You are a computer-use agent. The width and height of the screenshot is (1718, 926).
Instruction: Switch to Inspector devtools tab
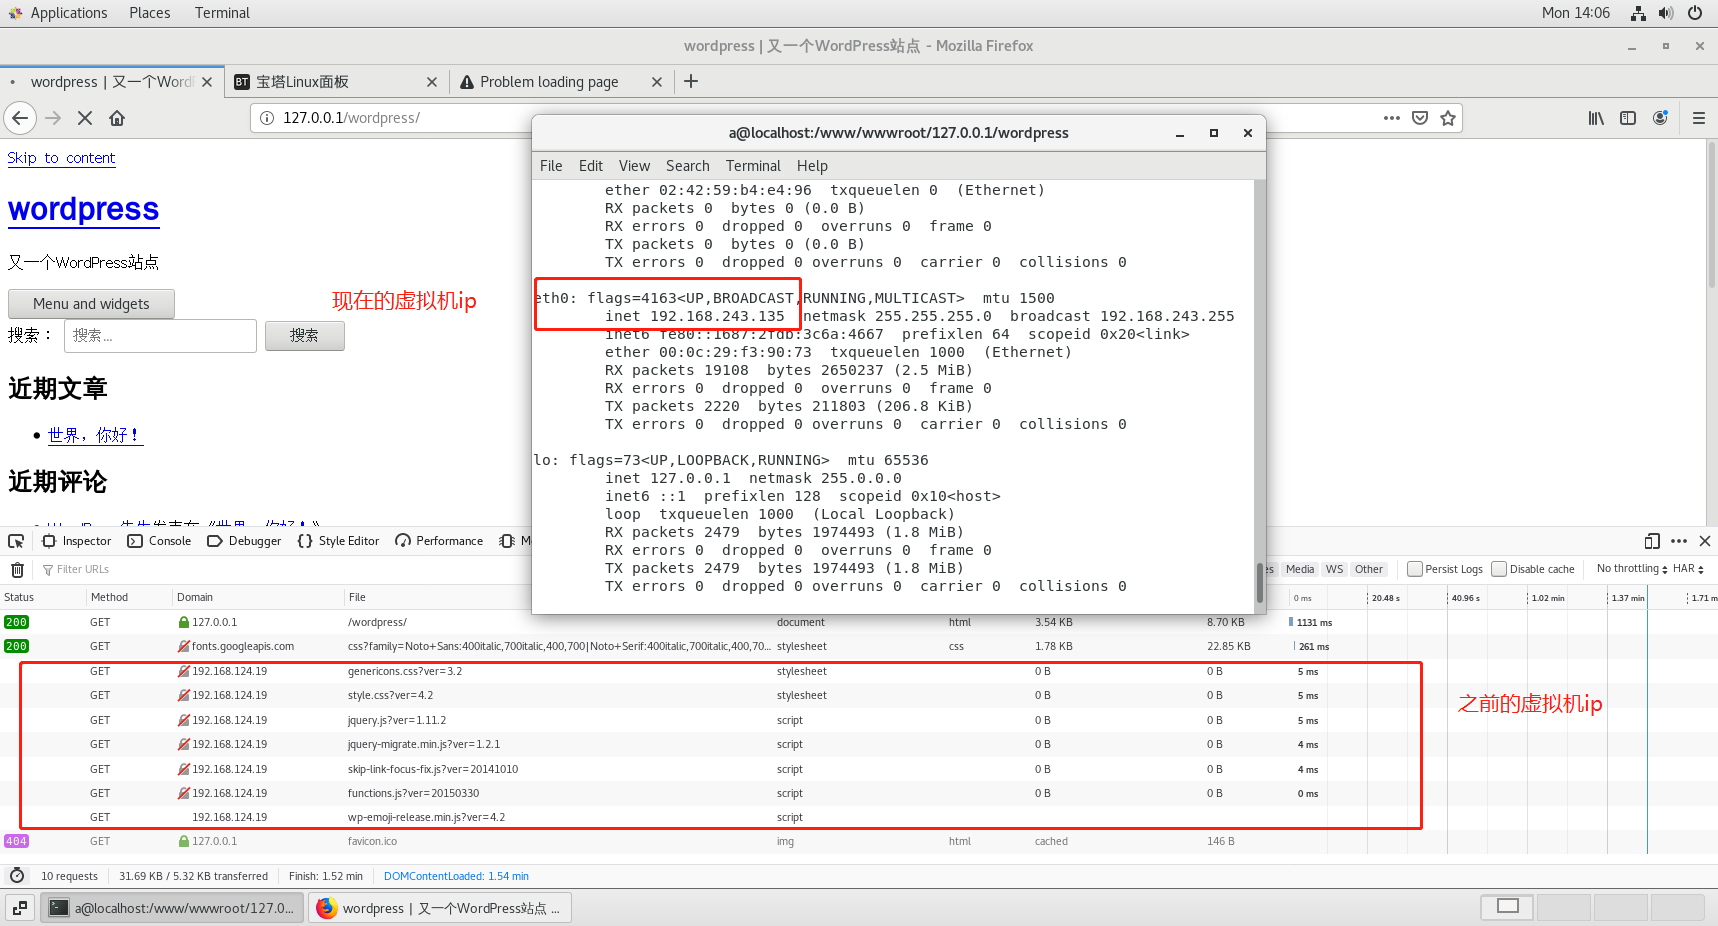[x=77, y=541]
